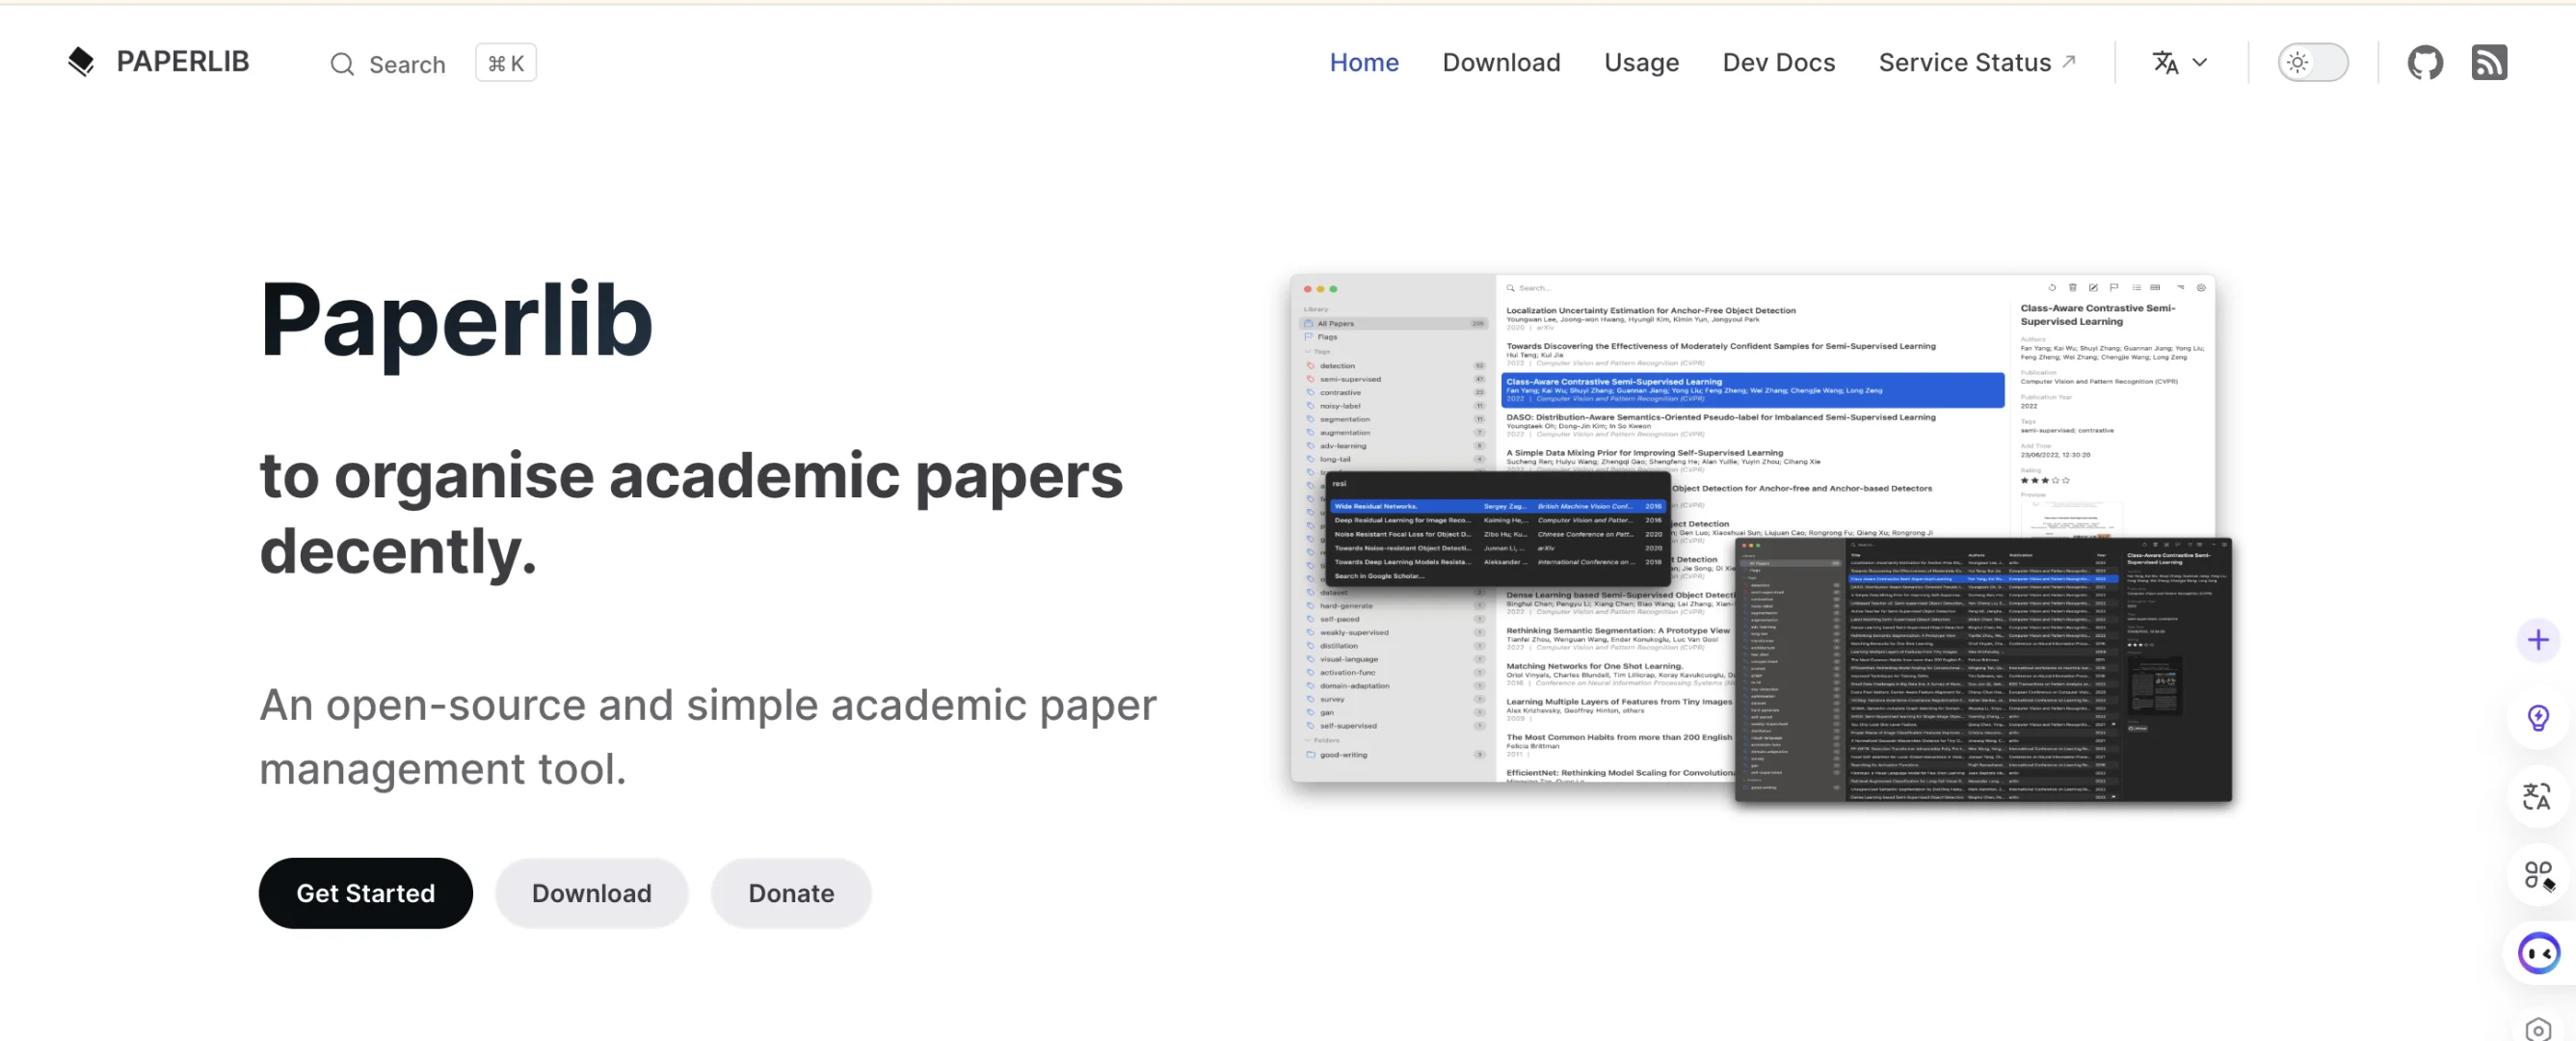Screen dimensions: 2576x1041
Task: Open the Download nav item
Action: coord(1500,62)
